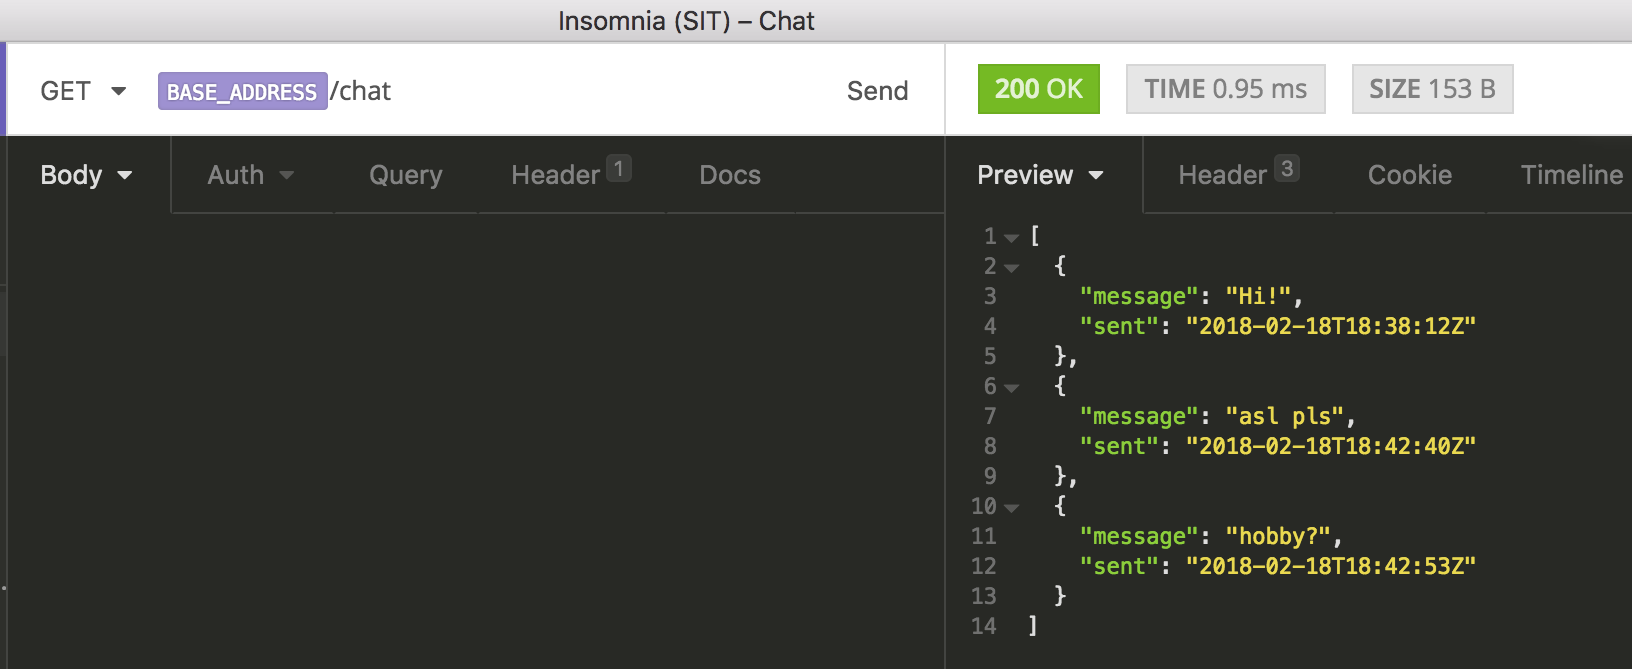
Task: Click the SIZE 153 B badge
Action: click(1431, 89)
